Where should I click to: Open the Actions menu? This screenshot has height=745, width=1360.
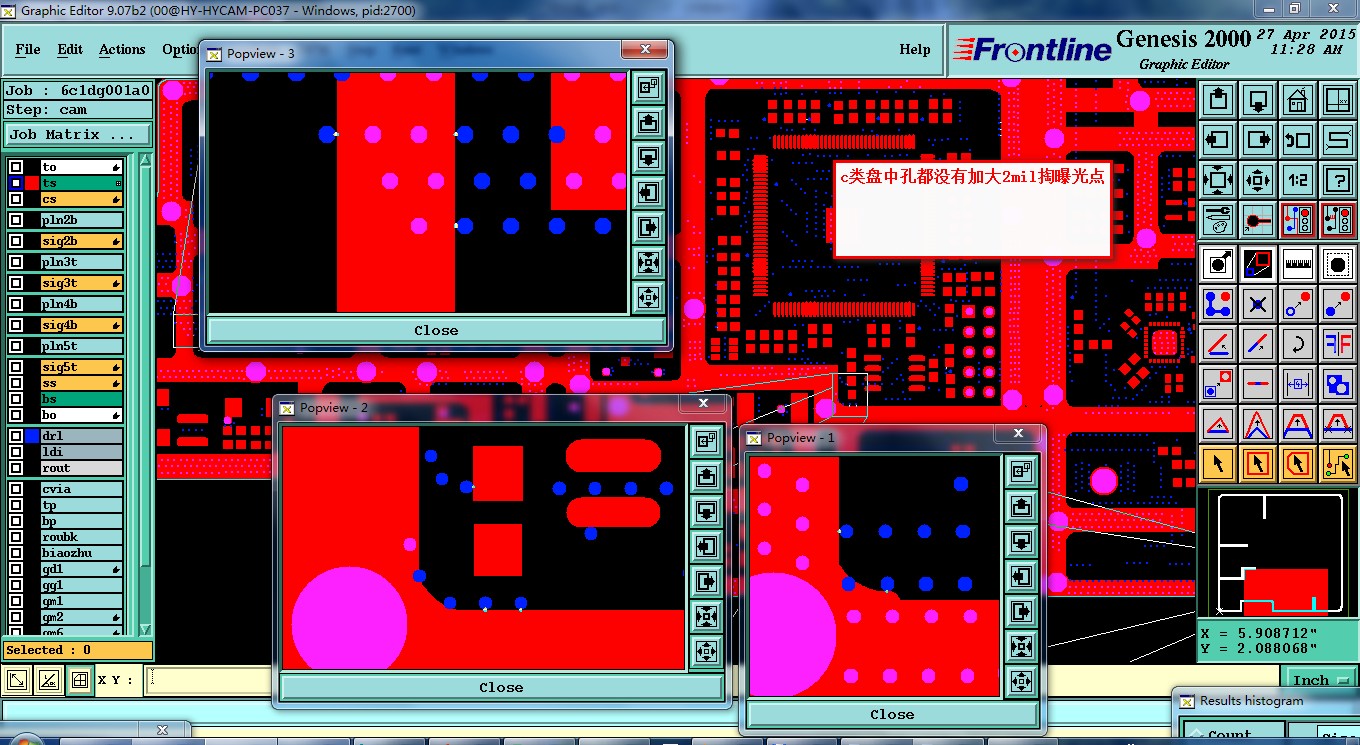122,49
